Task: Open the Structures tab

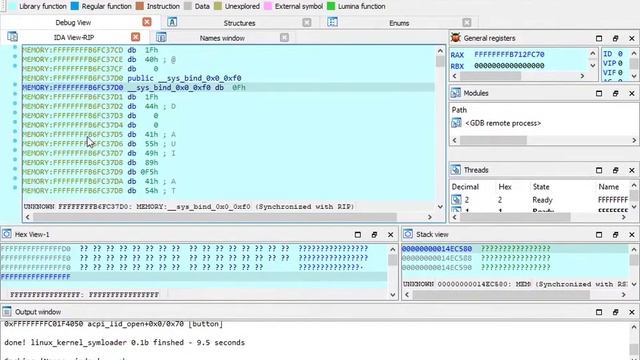Action: point(239,23)
